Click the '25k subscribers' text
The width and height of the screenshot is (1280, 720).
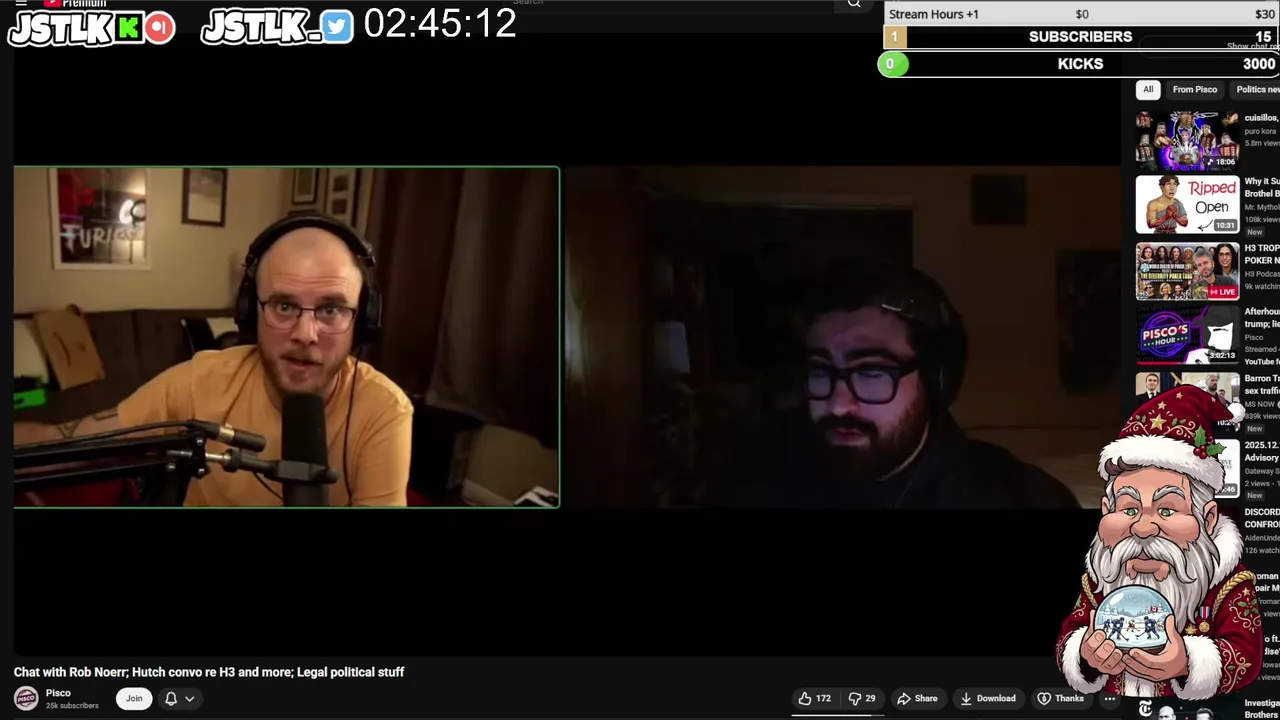point(72,706)
